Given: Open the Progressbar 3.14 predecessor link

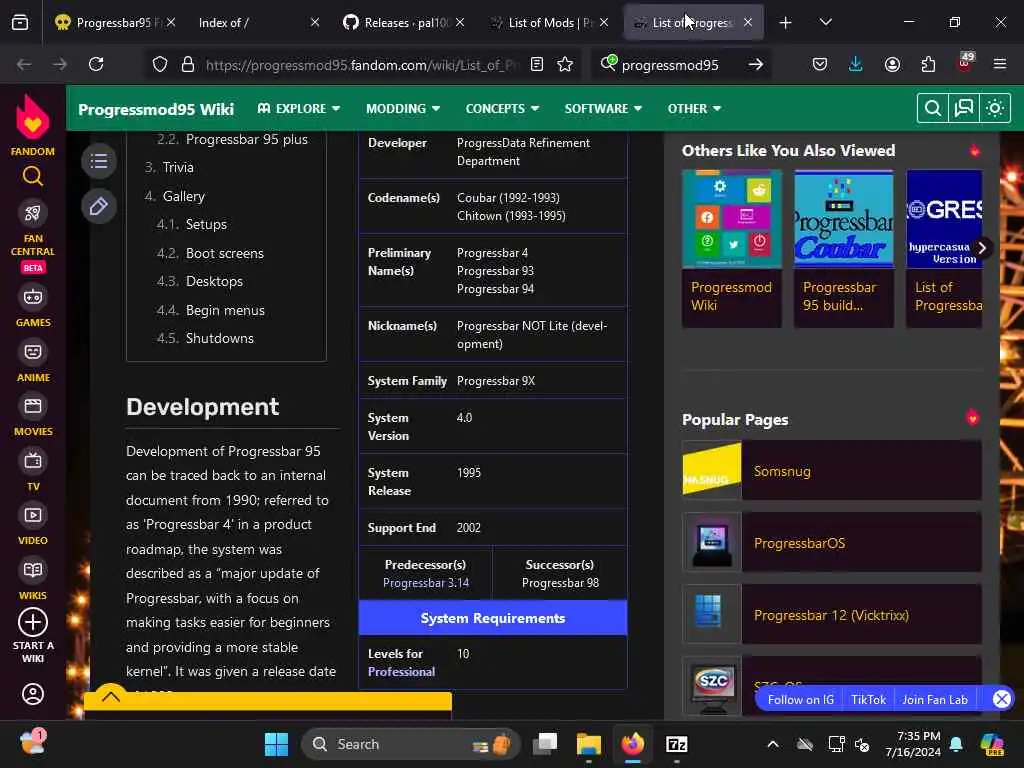Looking at the screenshot, I should 426,583.
